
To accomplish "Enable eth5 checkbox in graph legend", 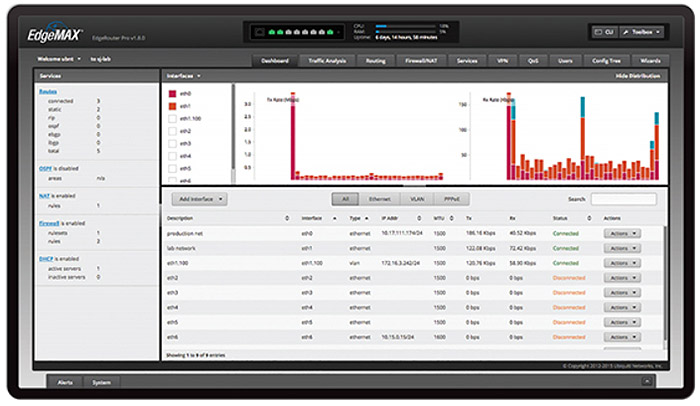I will click(172, 169).
